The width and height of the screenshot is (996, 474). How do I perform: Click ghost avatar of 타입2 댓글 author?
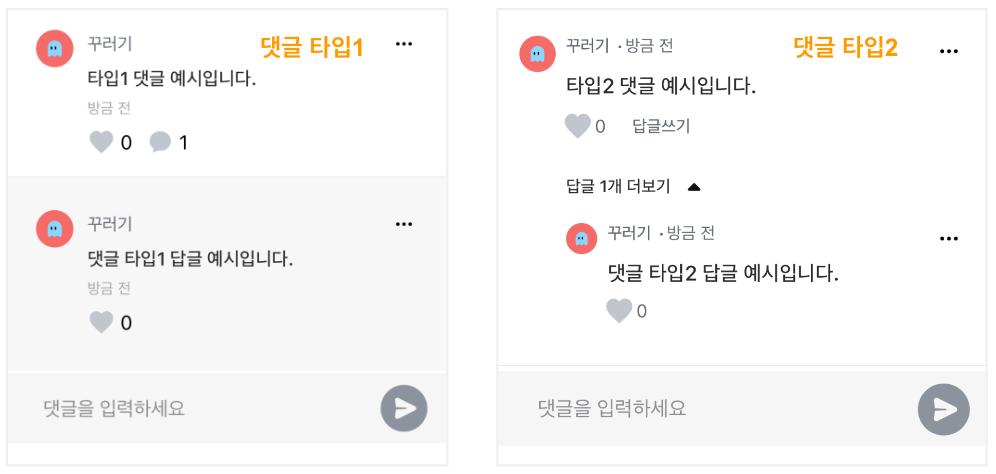[538, 54]
